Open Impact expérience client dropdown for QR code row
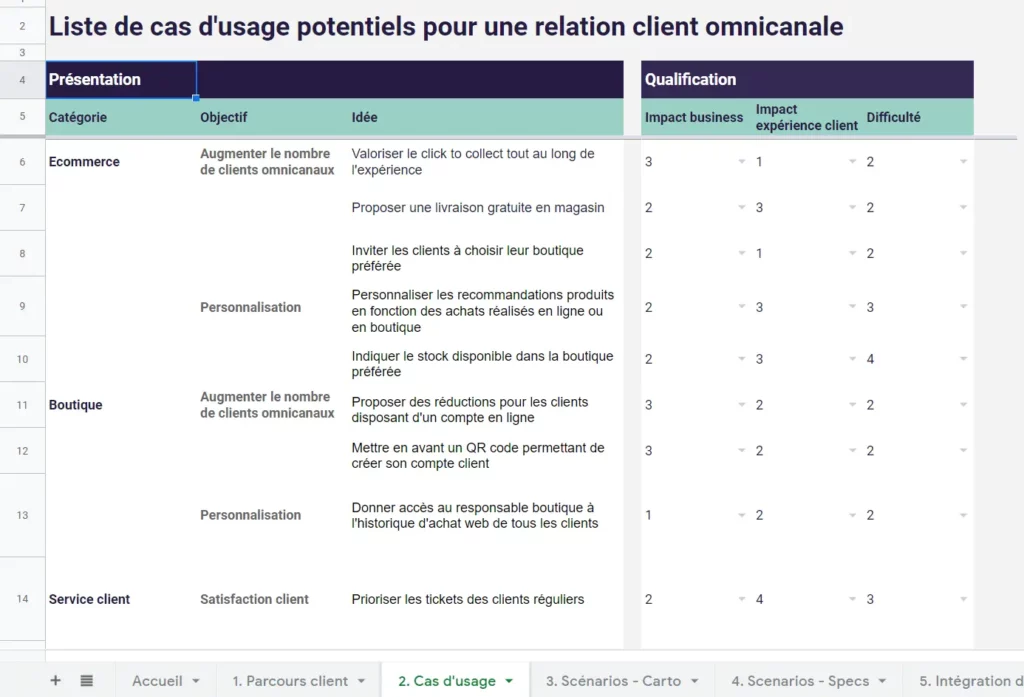The width and height of the screenshot is (1024, 697). click(852, 450)
